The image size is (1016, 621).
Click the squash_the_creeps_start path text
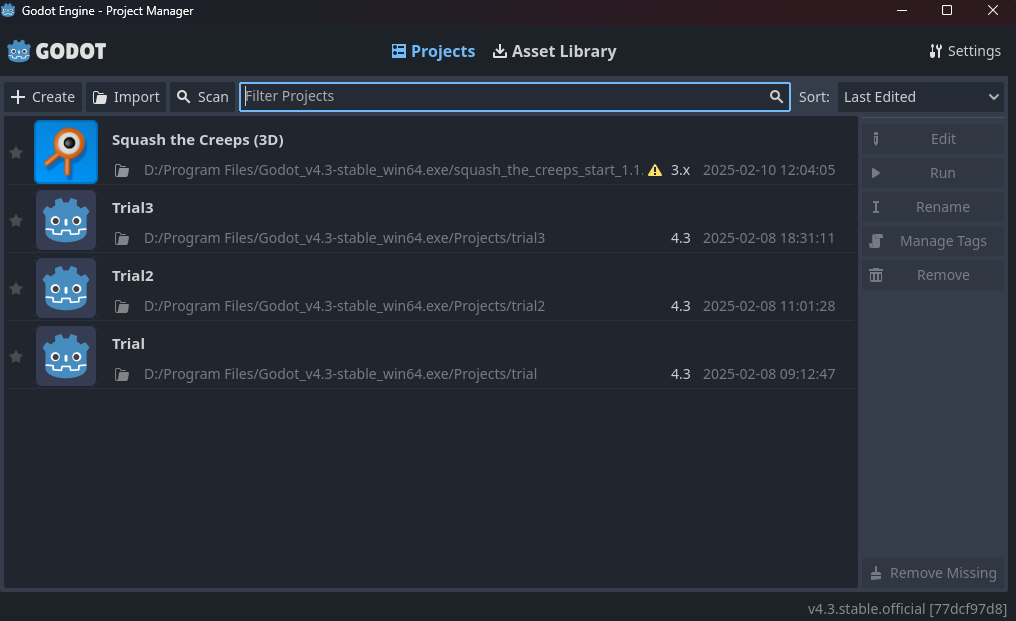pos(393,170)
